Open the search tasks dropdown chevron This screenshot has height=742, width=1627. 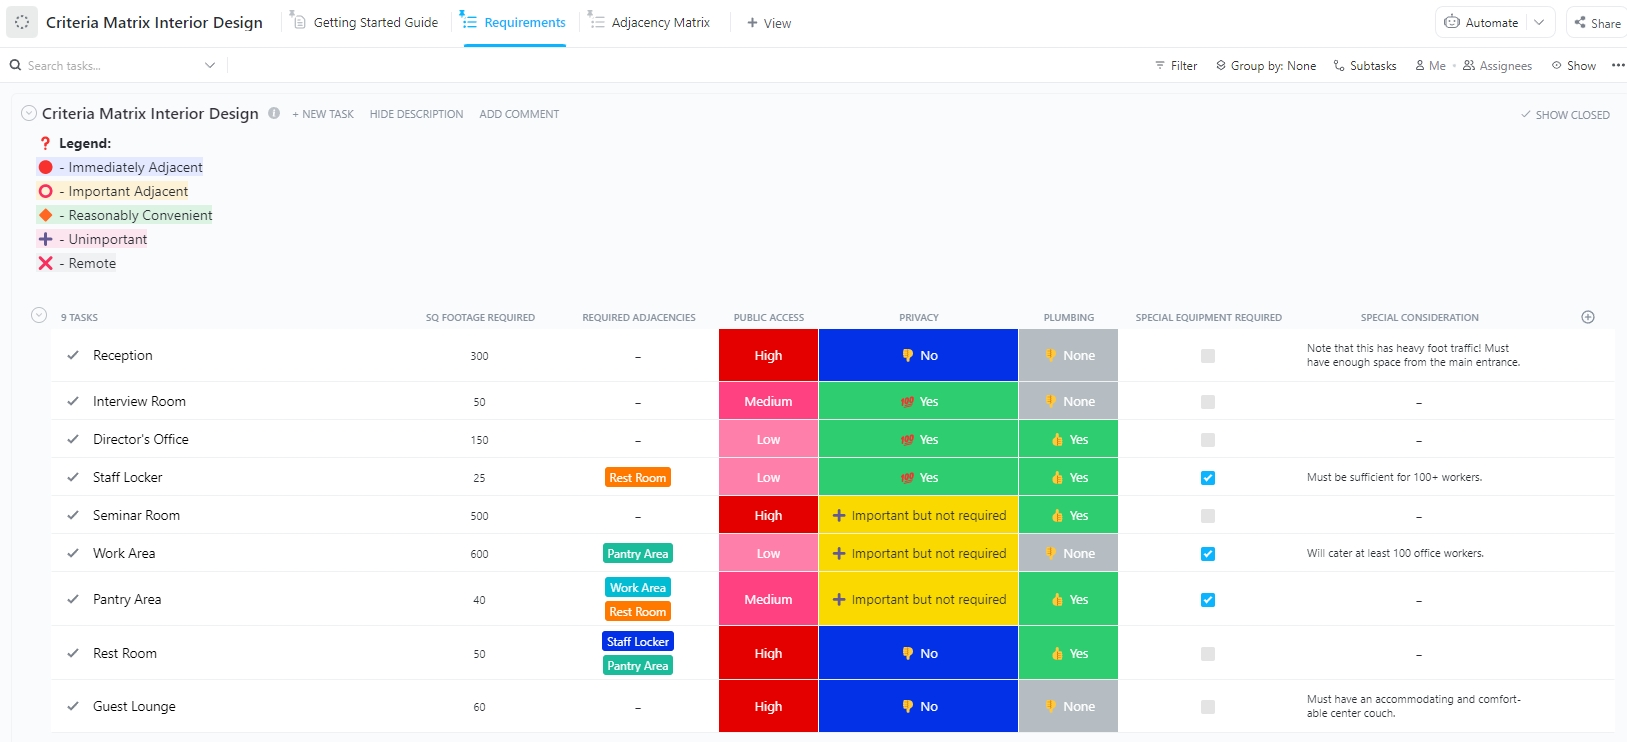(210, 65)
